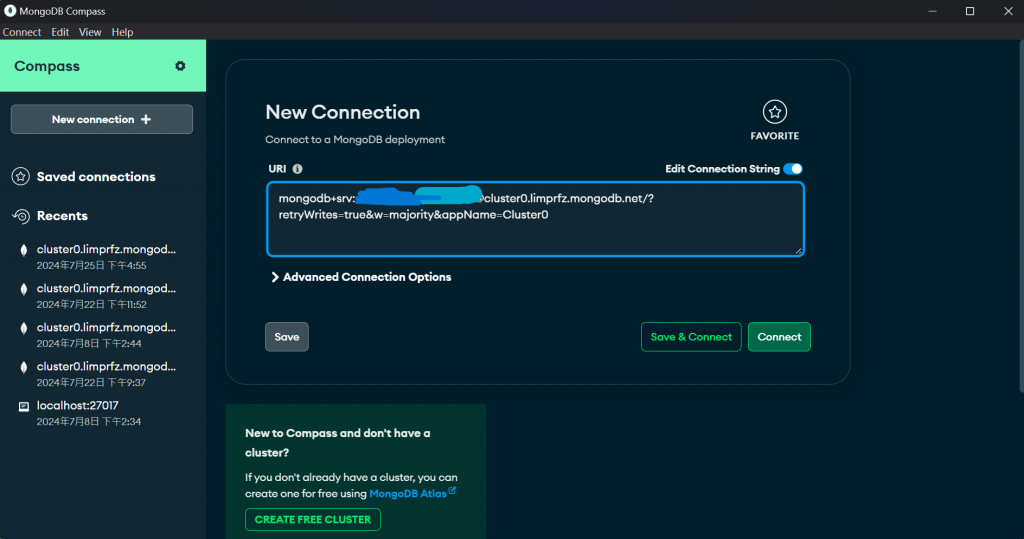The height and width of the screenshot is (539, 1024).
Task: Click the green Connect button
Action: coord(779,336)
